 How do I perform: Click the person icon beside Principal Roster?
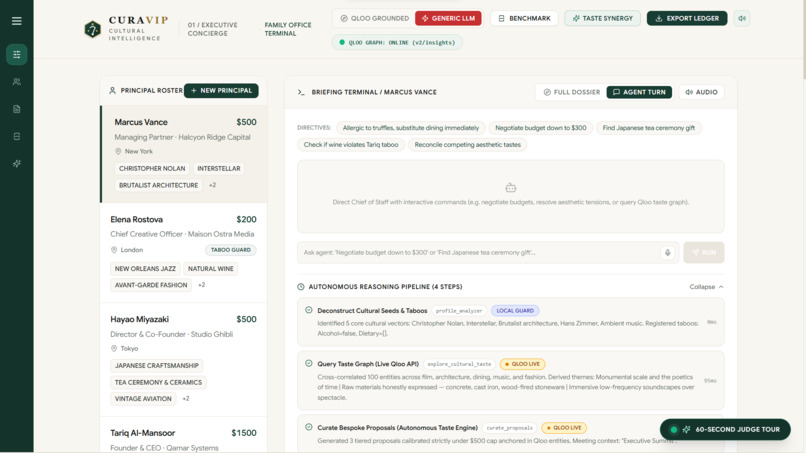coord(112,90)
